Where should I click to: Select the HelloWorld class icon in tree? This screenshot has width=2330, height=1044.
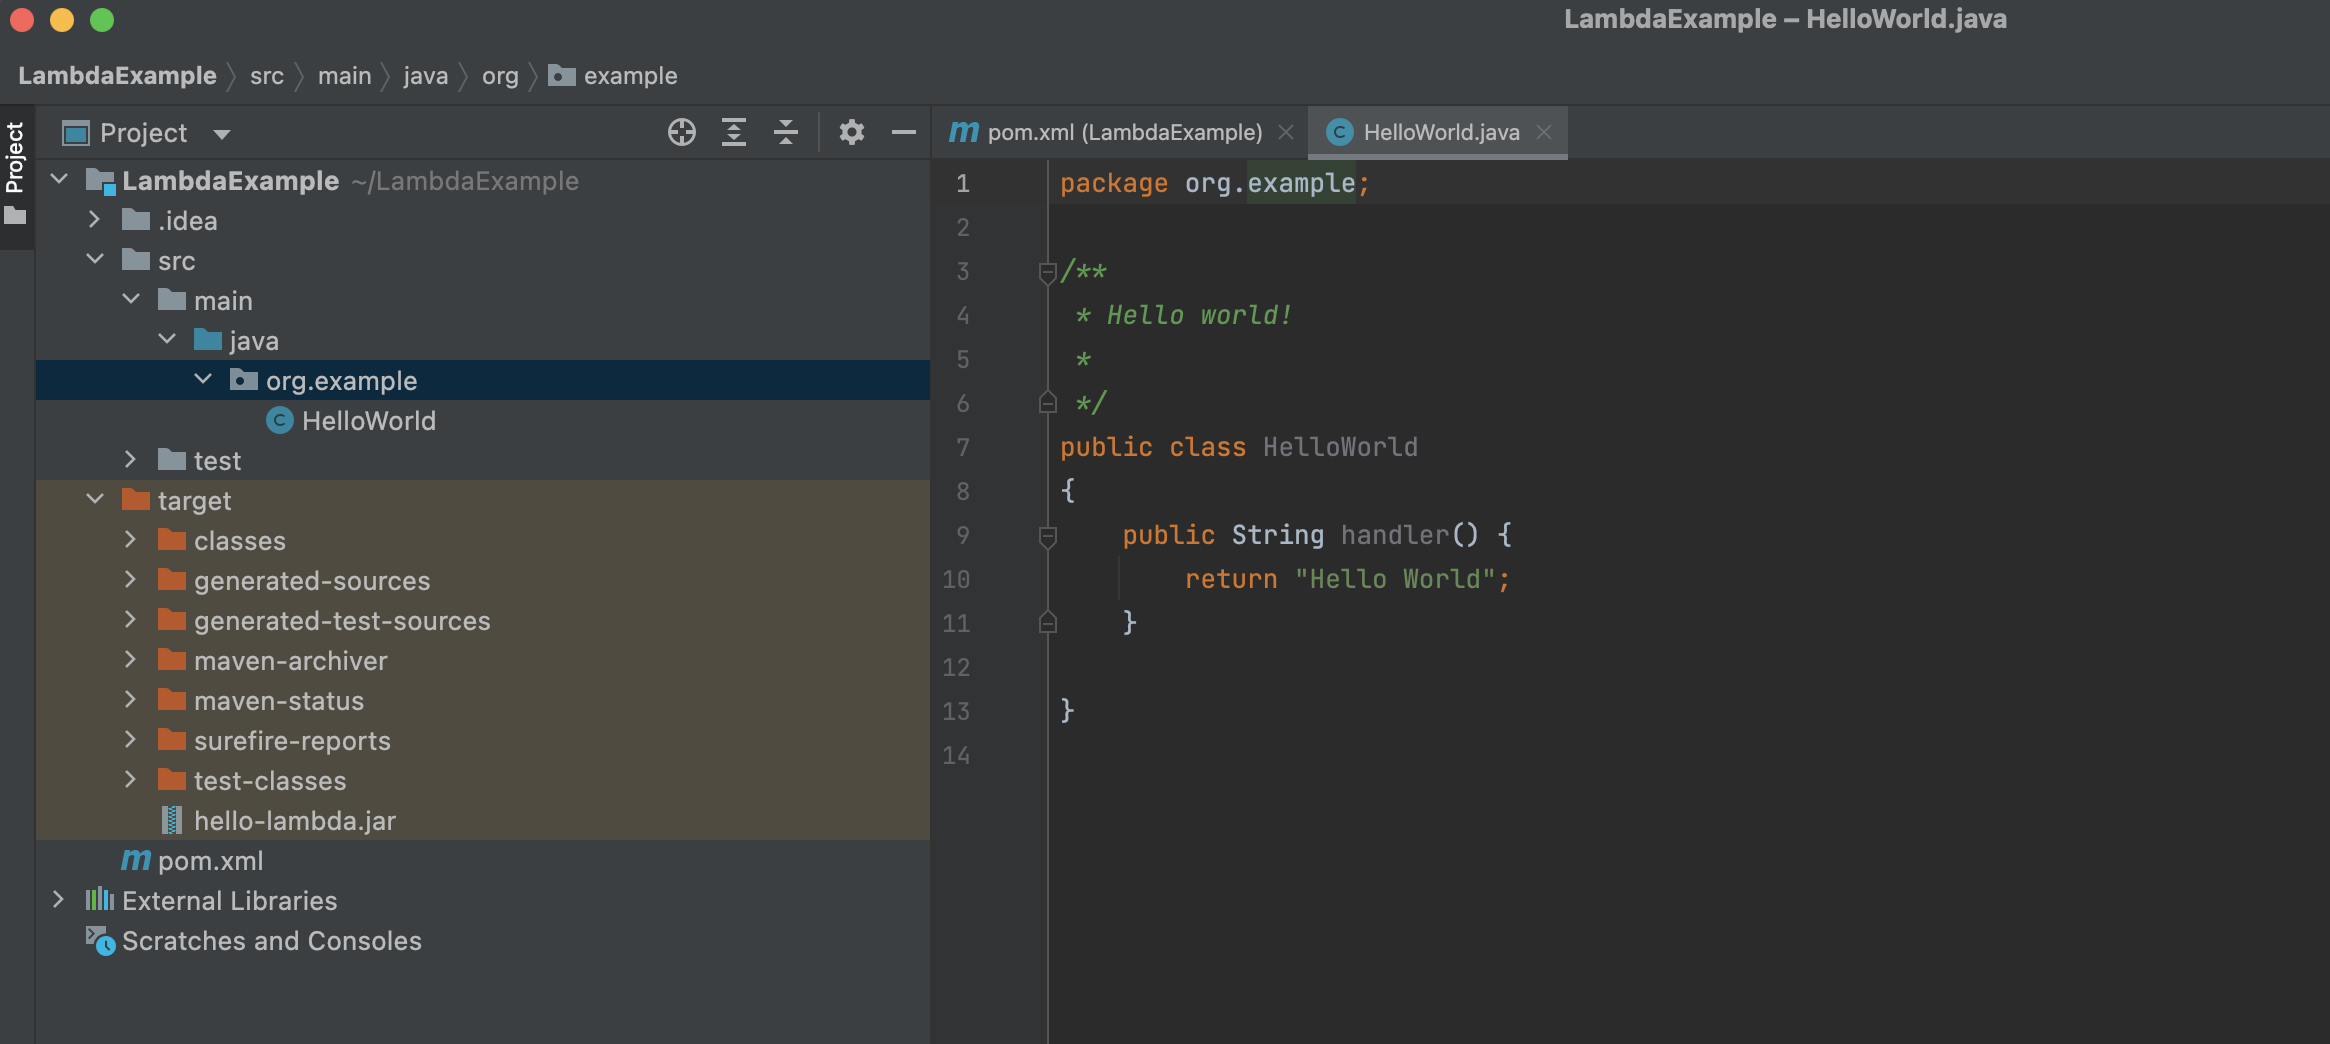tap(280, 420)
